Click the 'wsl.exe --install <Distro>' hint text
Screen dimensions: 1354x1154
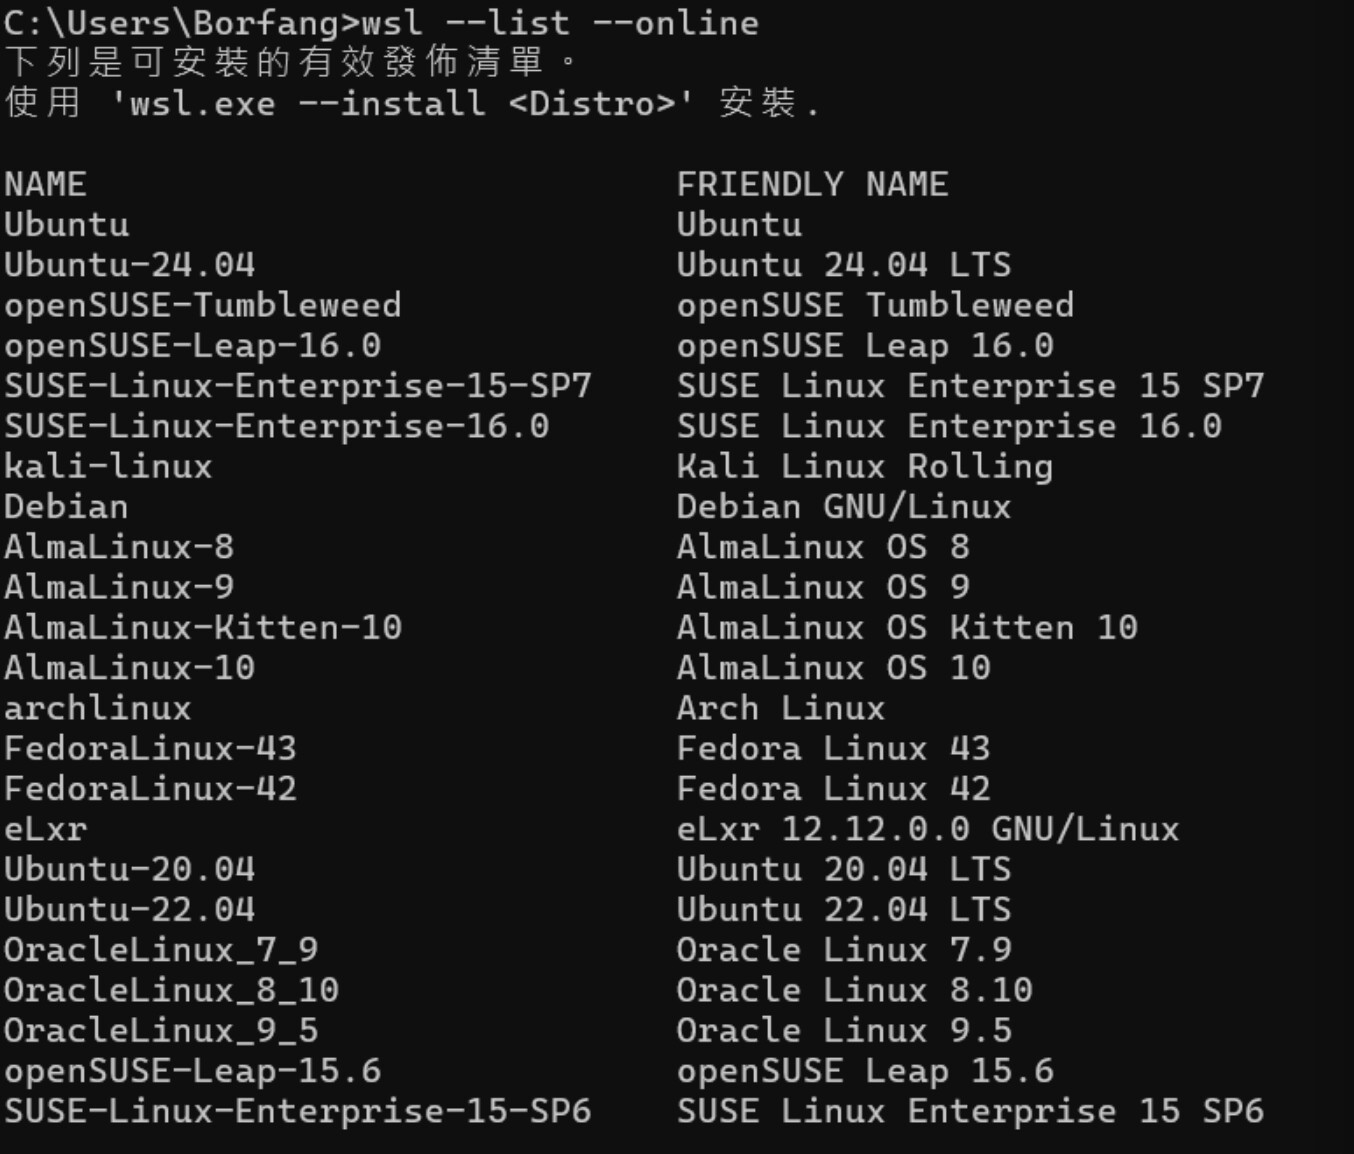[401, 103]
